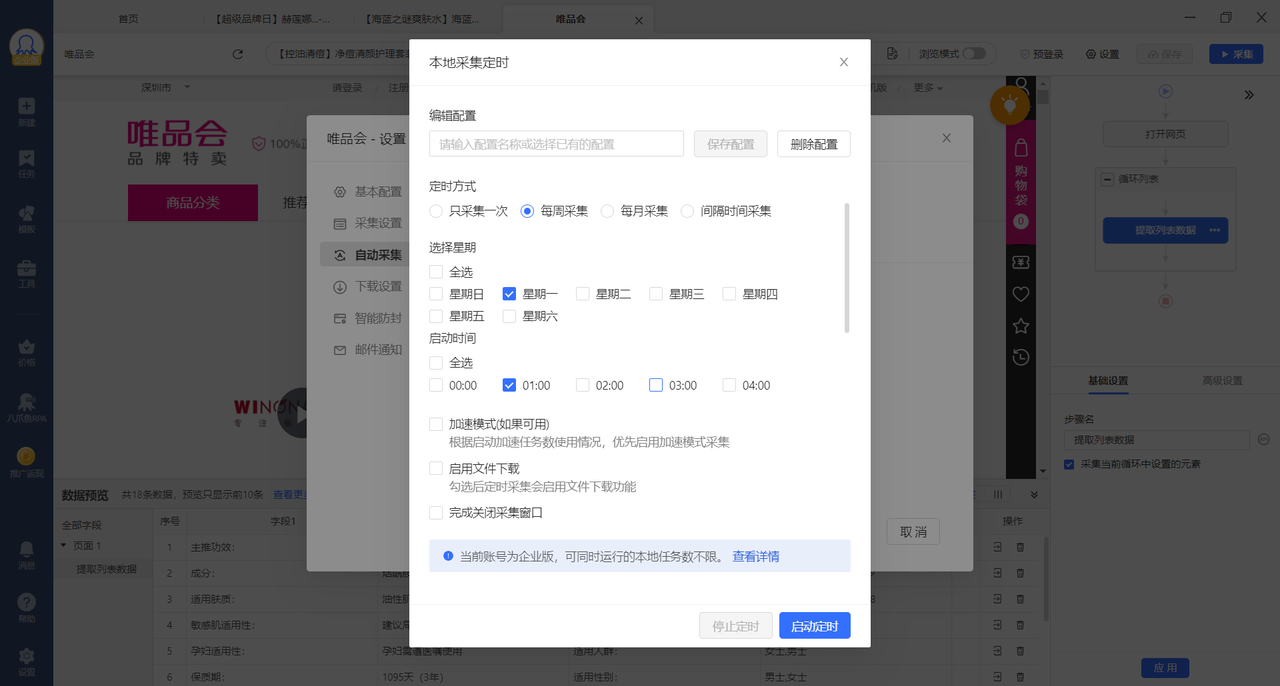The height and width of the screenshot is (686, 1280).
Task: Click the step name options icon beside 提取列表数据 field
Action: point(1263,440)
